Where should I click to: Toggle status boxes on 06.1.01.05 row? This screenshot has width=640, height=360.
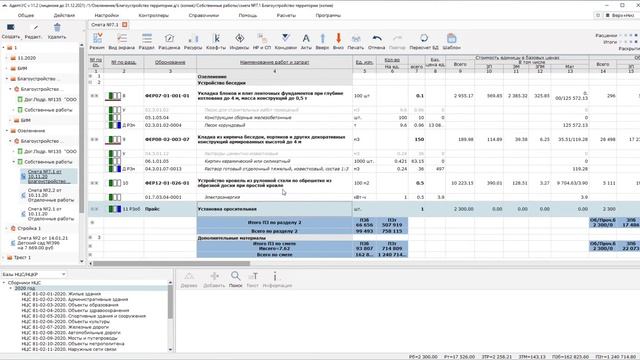point(115,161)
